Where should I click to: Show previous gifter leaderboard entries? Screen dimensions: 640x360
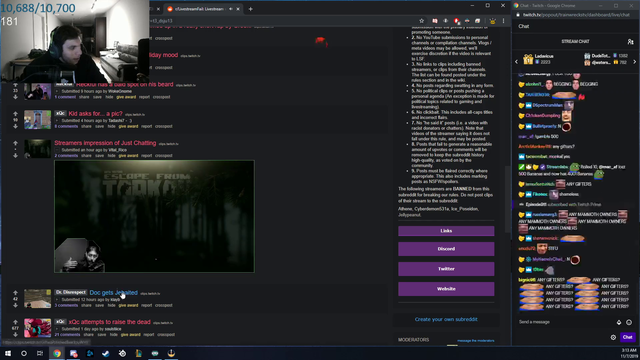click(x=516, y=62)
